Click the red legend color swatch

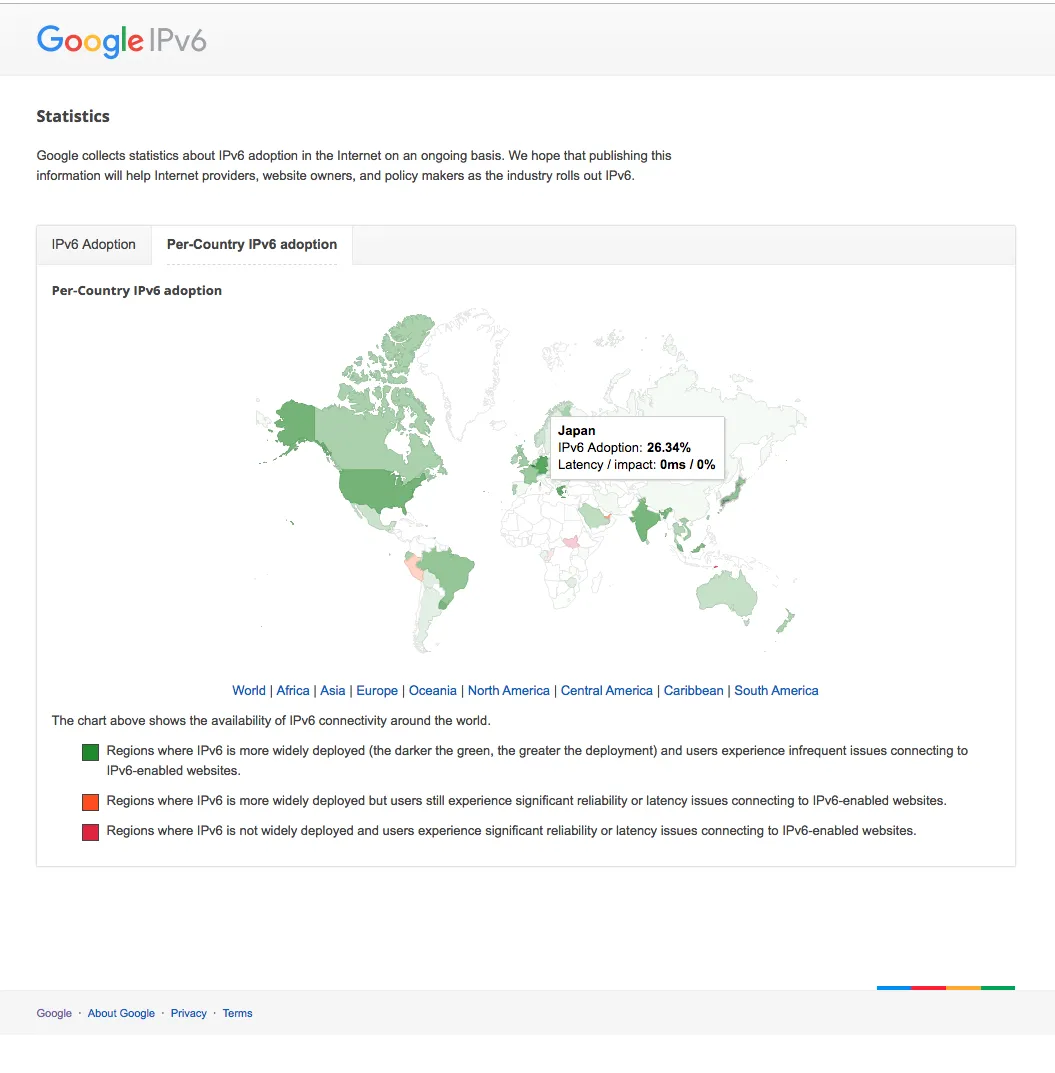pyautogui.click(x=90, y=832)
